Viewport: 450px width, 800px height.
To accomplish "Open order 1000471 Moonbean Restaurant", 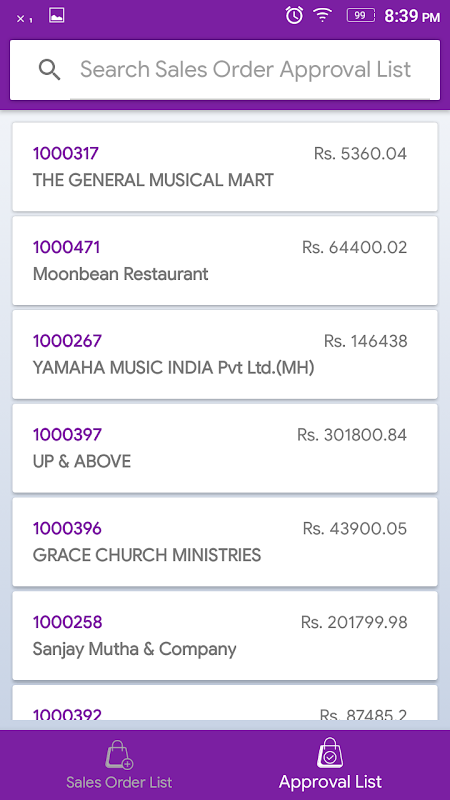I will 225,261.
